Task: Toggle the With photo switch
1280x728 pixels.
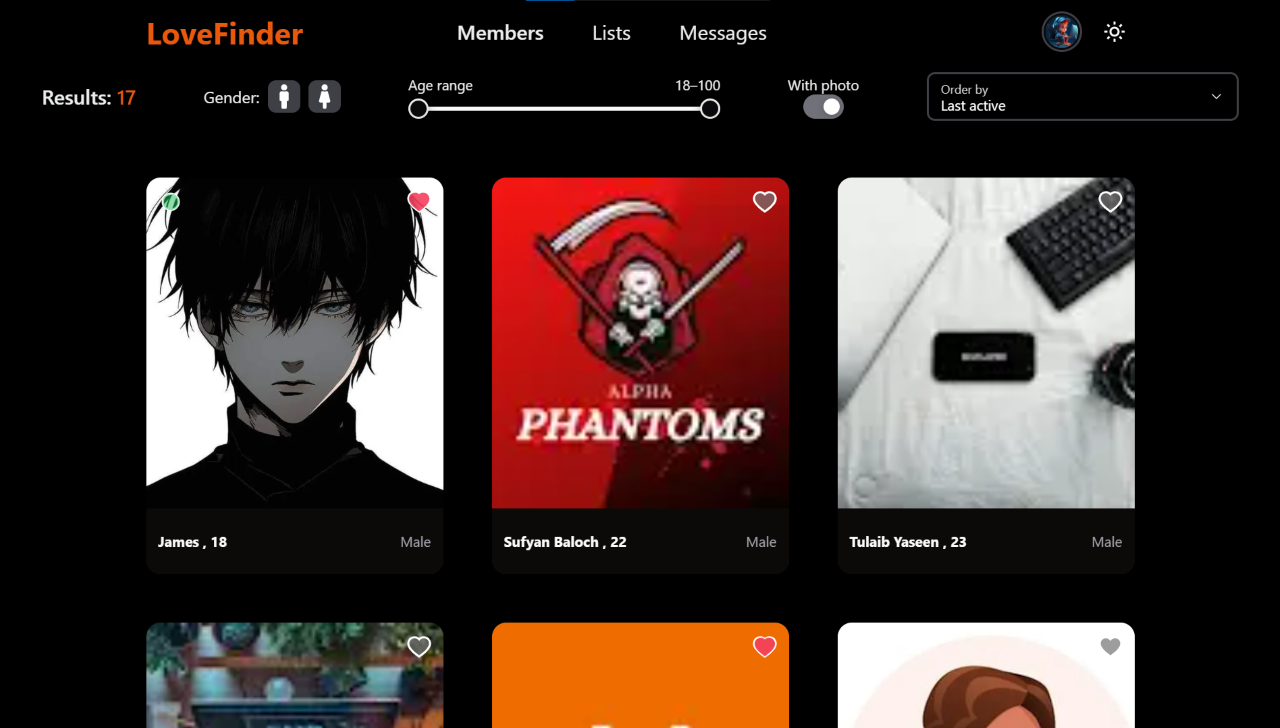Action: [x=823, y=107]
